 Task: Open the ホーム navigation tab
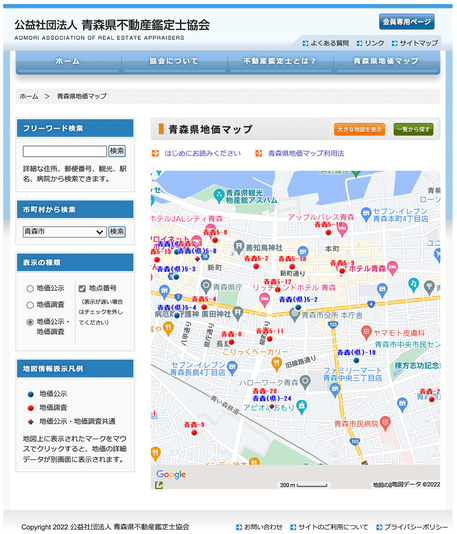coord(68,61)
